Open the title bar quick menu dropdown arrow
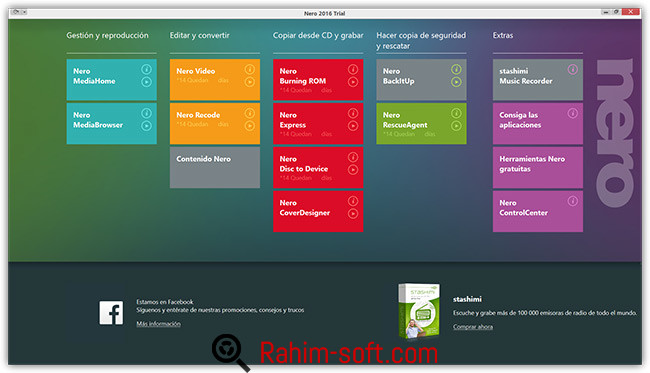 (24, 12)
